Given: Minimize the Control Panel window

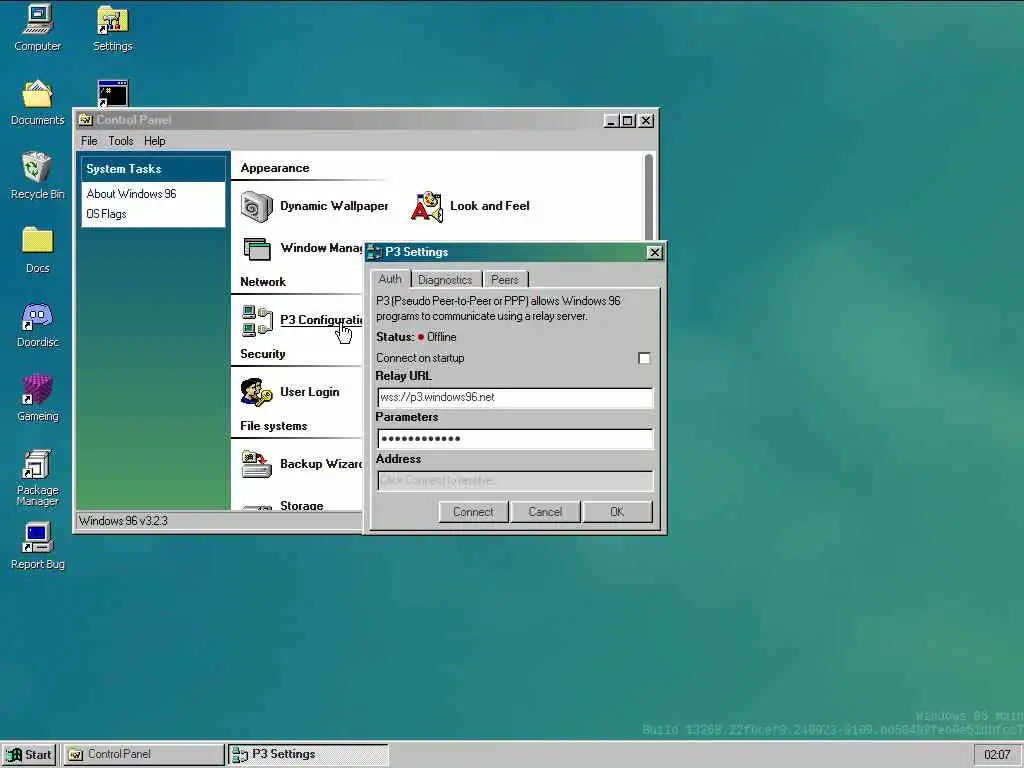Looking at the screenshot, I should point(611,121).
